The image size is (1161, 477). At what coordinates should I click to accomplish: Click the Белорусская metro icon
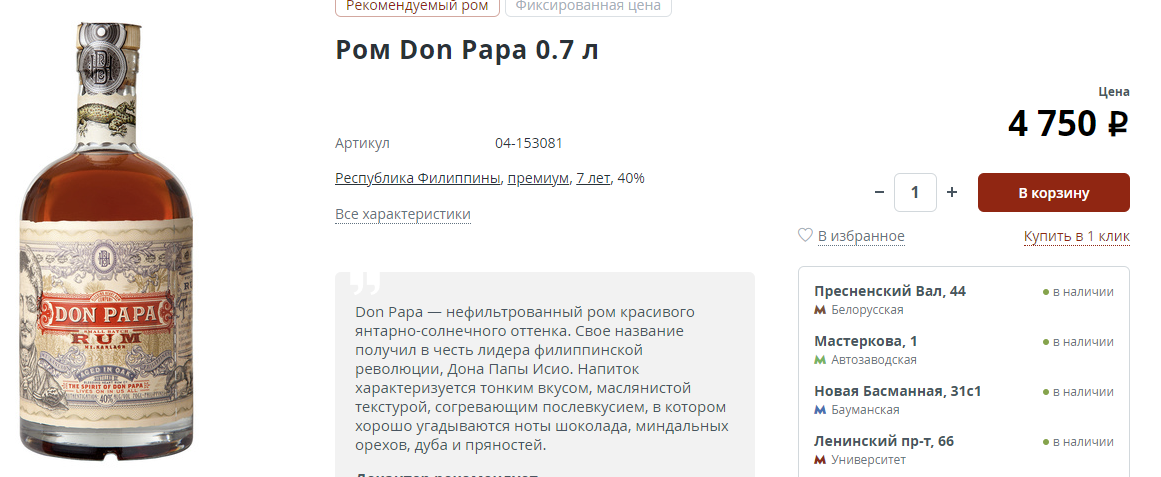pyautogui.click(x=820, y=310)
